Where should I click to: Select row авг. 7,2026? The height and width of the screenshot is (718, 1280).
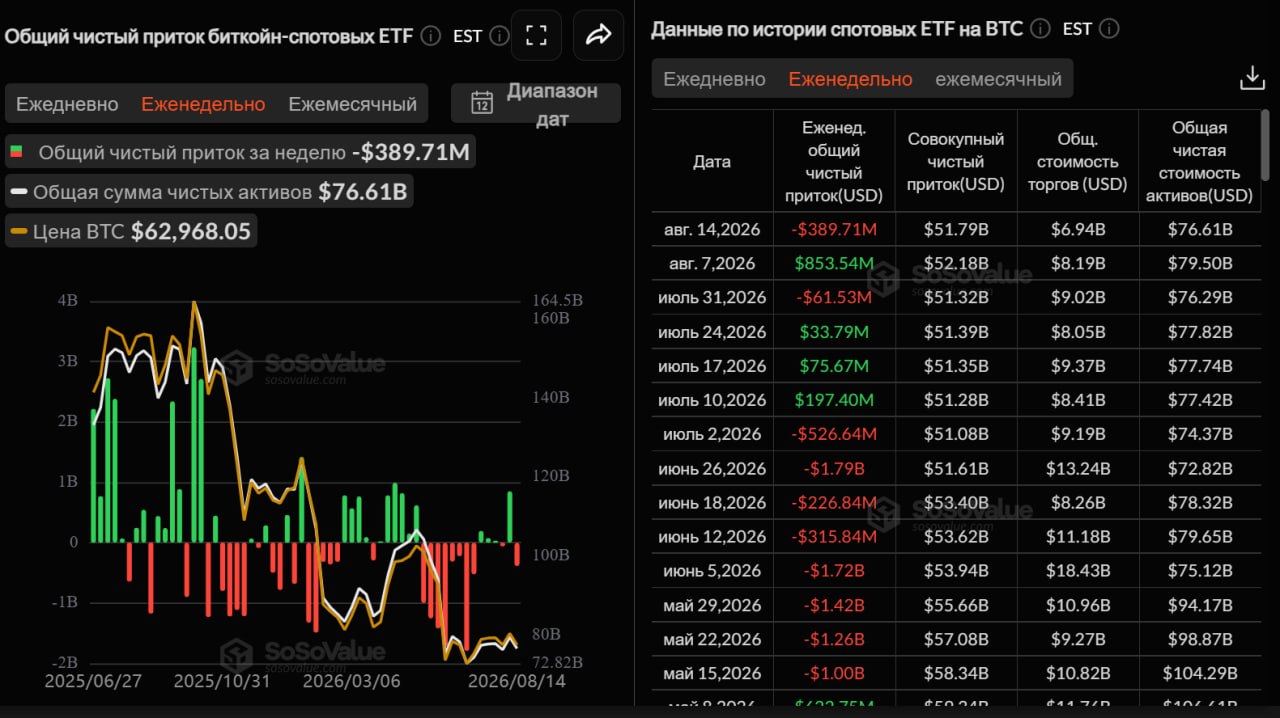click(956, 263)
